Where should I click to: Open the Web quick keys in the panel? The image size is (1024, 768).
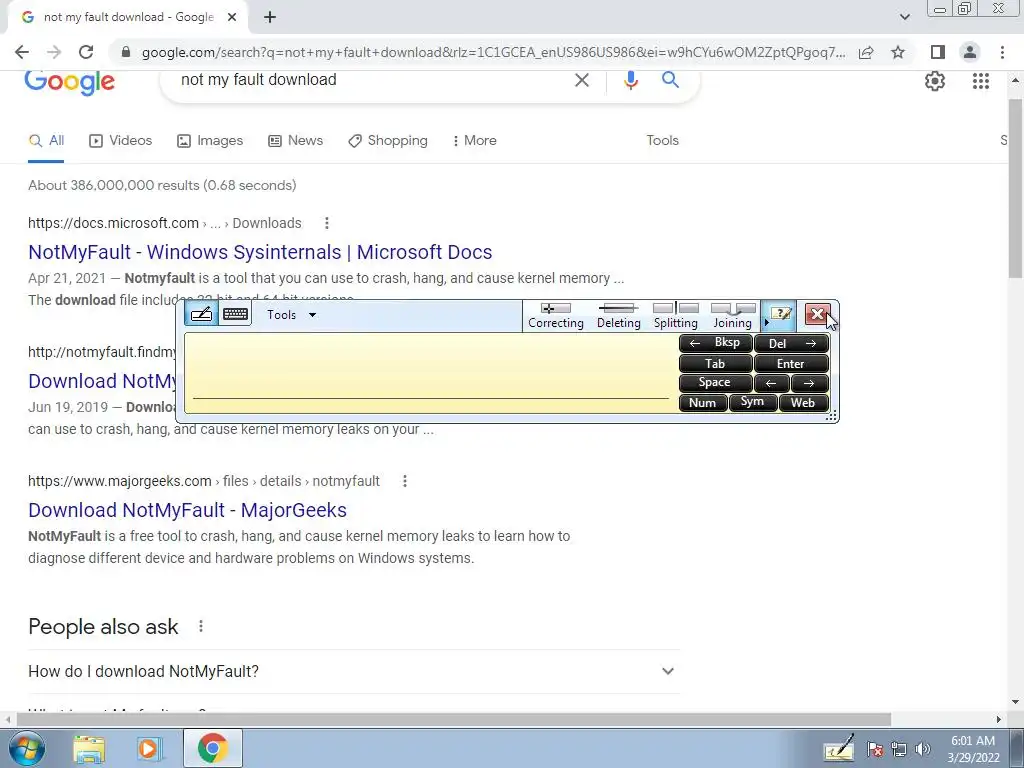(x=804, y=402)
